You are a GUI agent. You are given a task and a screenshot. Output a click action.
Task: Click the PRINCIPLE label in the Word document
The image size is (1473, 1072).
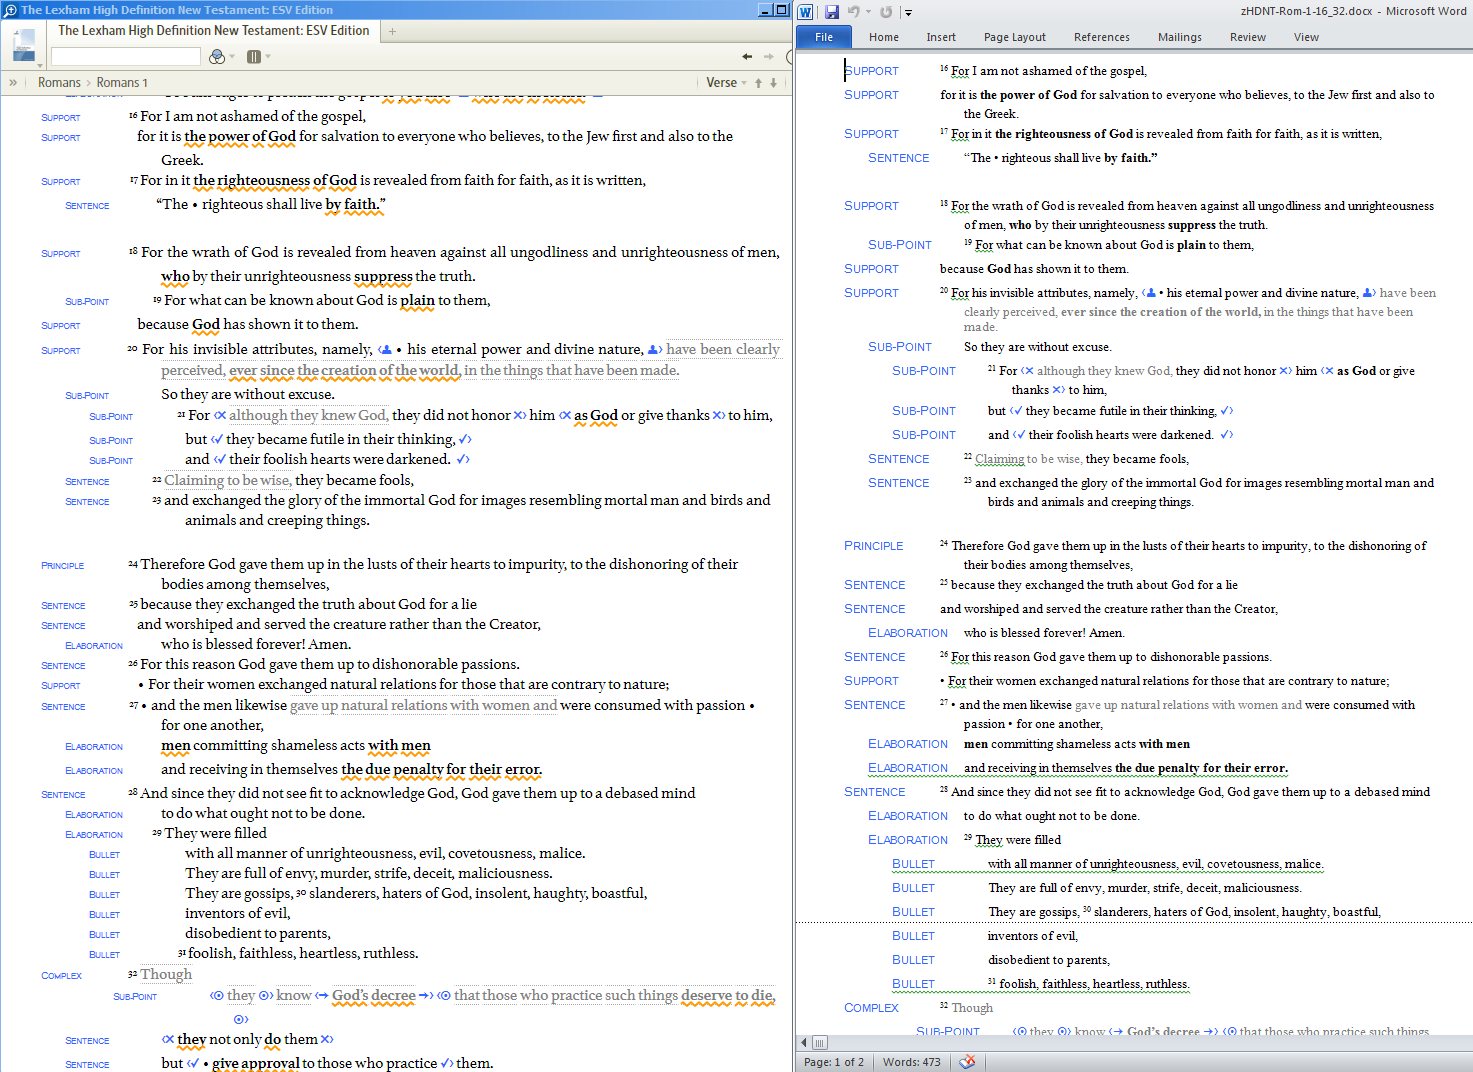tap(874, 546)
